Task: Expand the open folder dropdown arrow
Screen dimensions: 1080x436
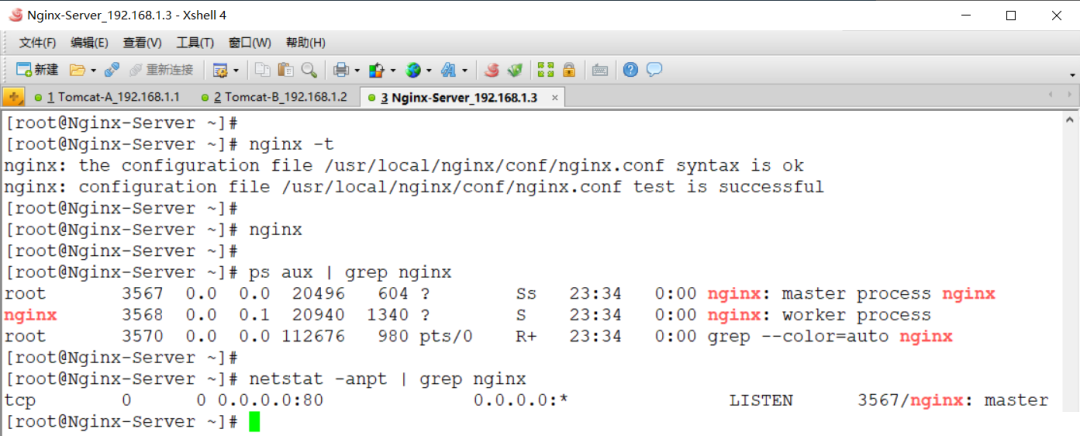Action: coord(93,70)
